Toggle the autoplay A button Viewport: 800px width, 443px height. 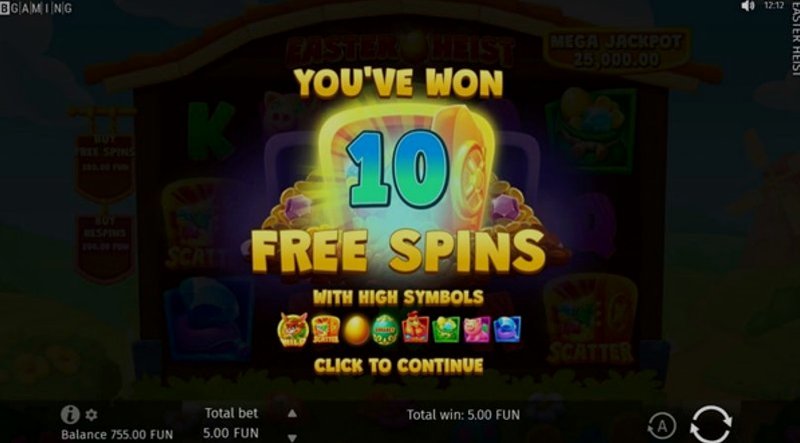[662, 426]
